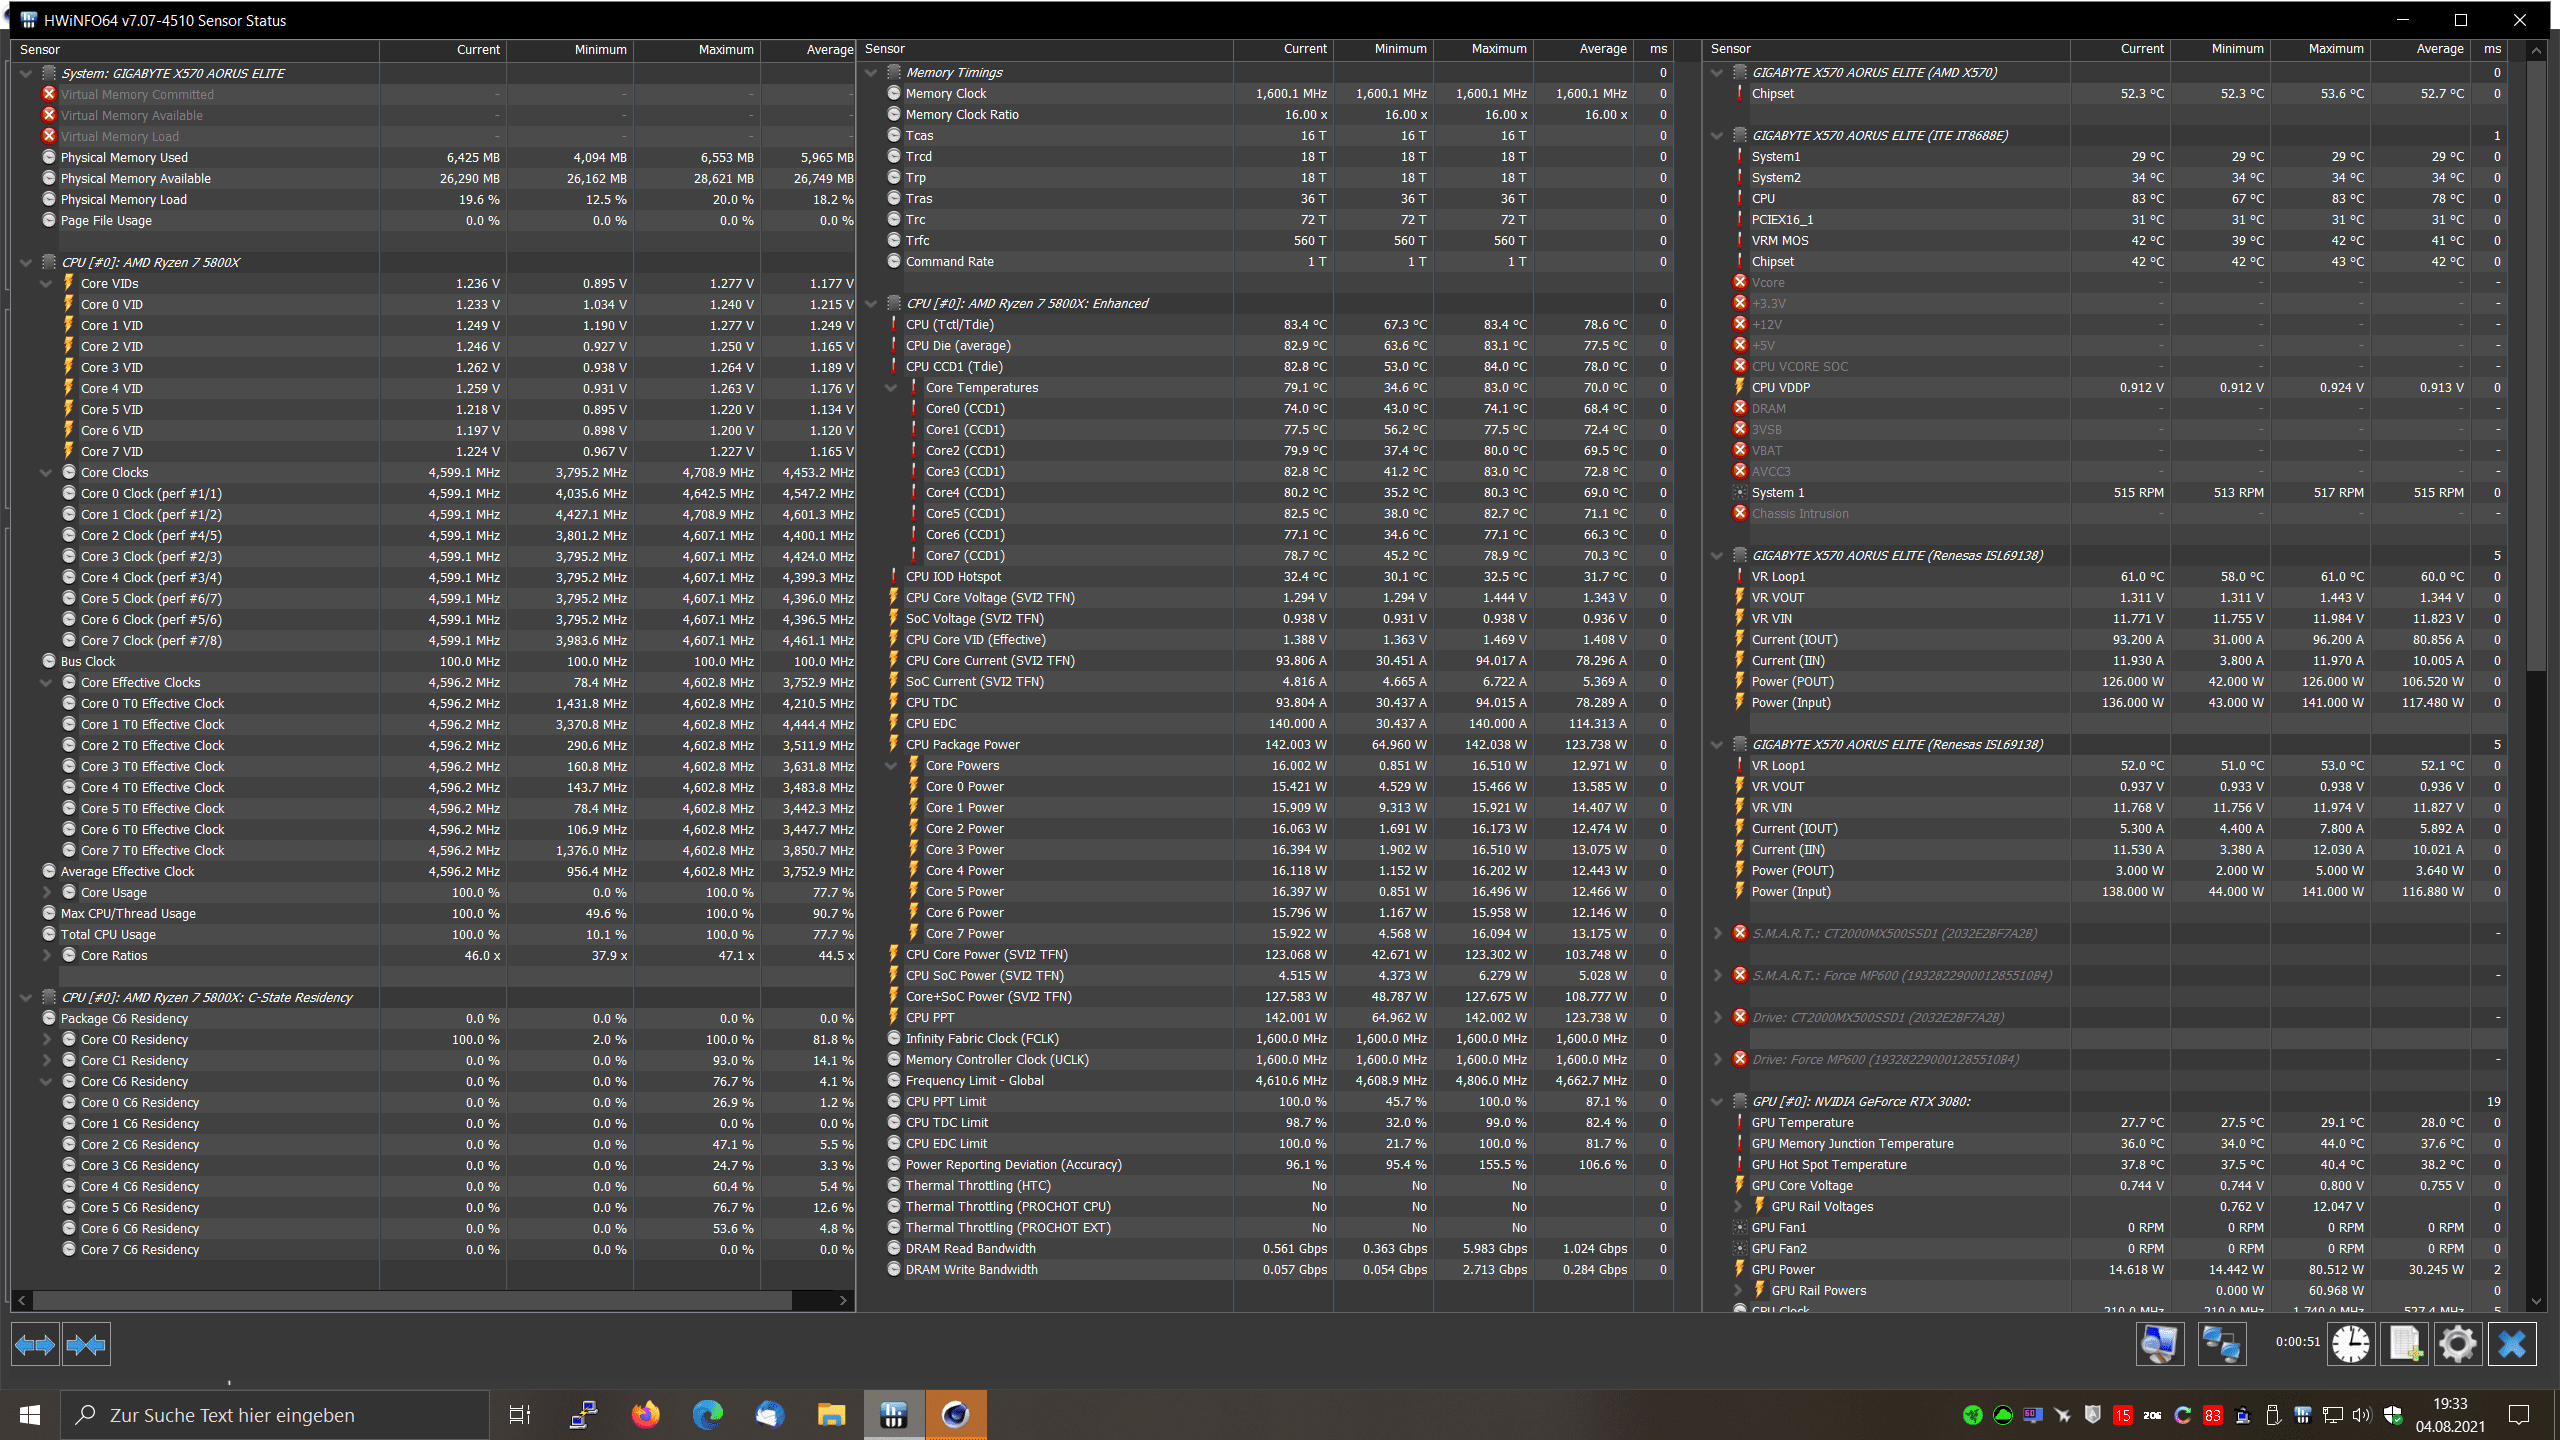Image resolution: width=2560 pixels, height=1440 pixels.
Task: Open the volume tray icon
Action: (x=2362, y=1415)
